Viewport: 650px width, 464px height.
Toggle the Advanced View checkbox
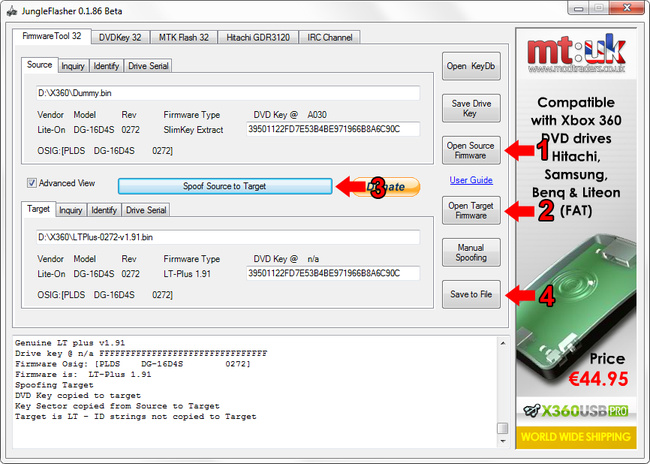(x=32, y=183)
